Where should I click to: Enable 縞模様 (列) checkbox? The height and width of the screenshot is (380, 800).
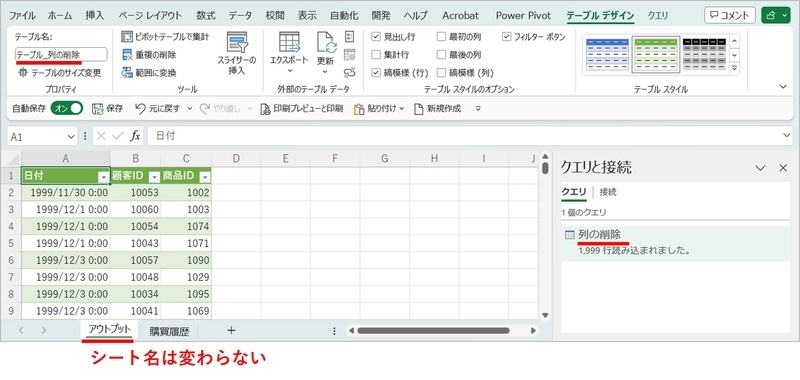point(441,73)
